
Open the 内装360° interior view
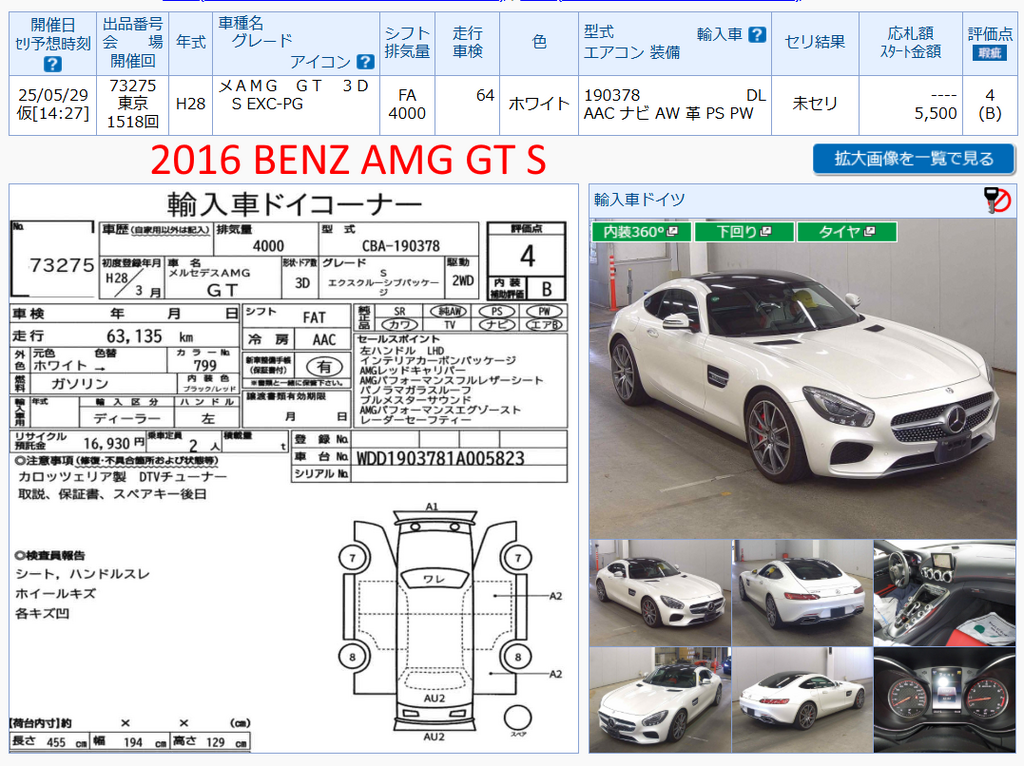point(641,232)
